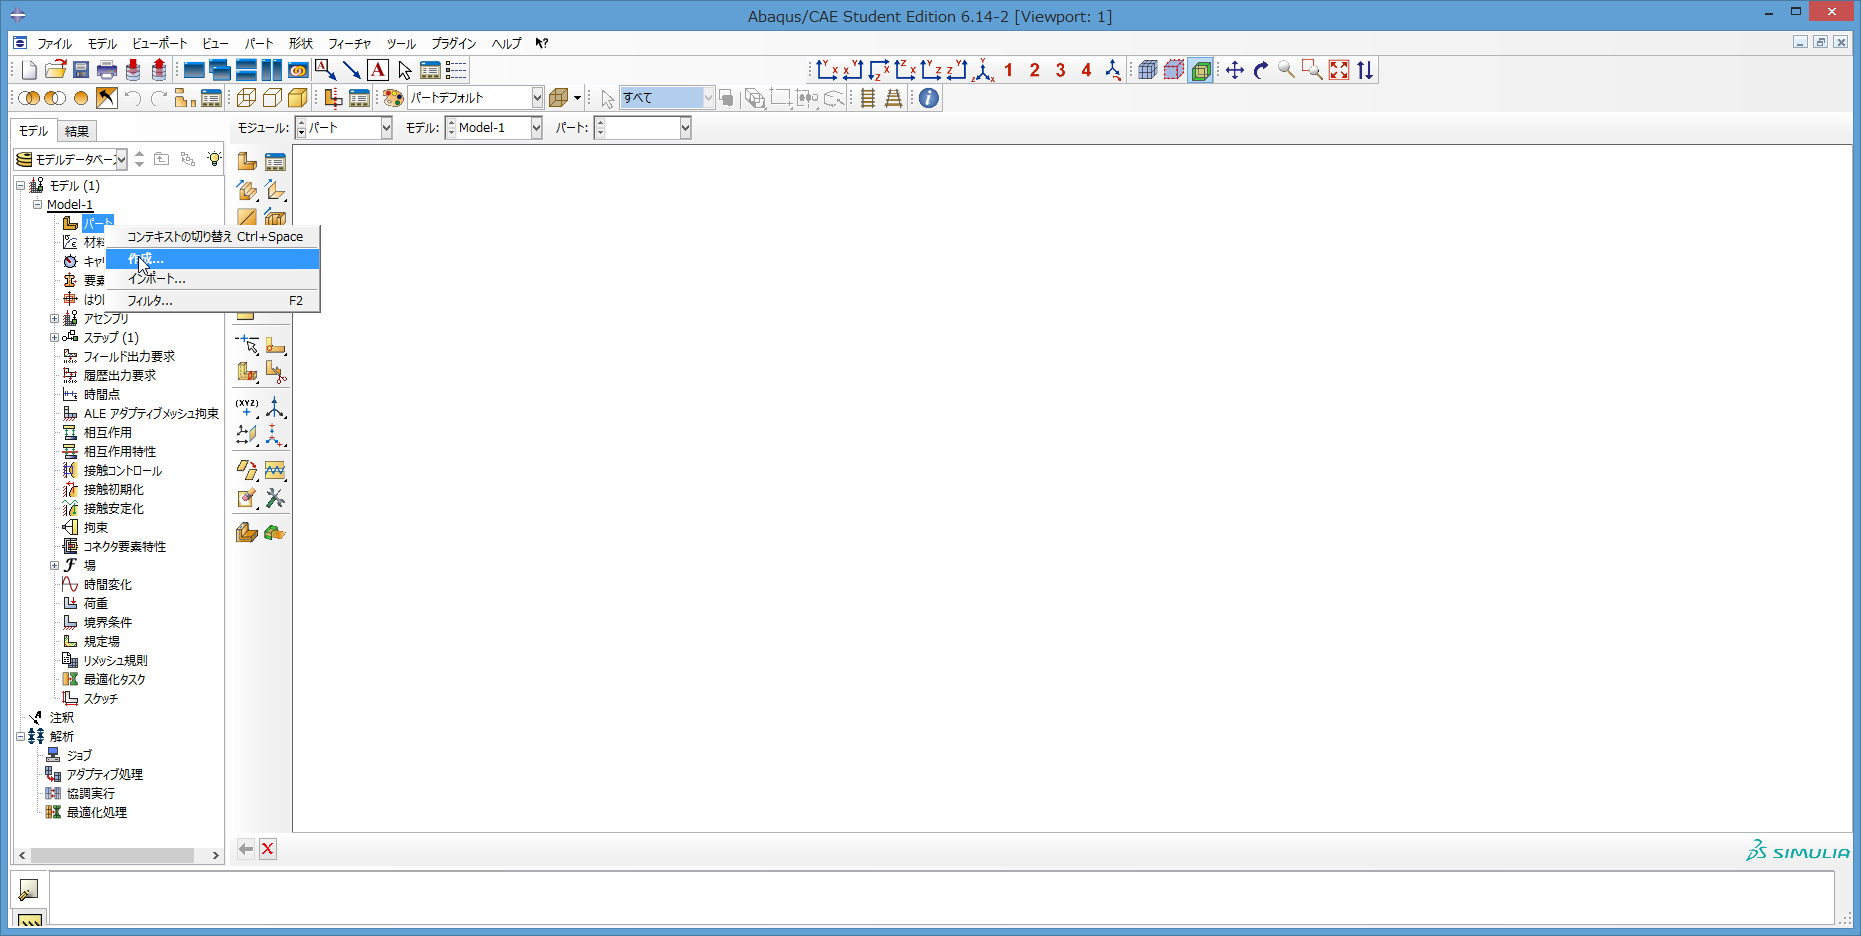Image resolution: width=1861 pixels, height=936 pixels.
Task: Click the model tree horizontal scrollbar
Action: tap(112, 856)
